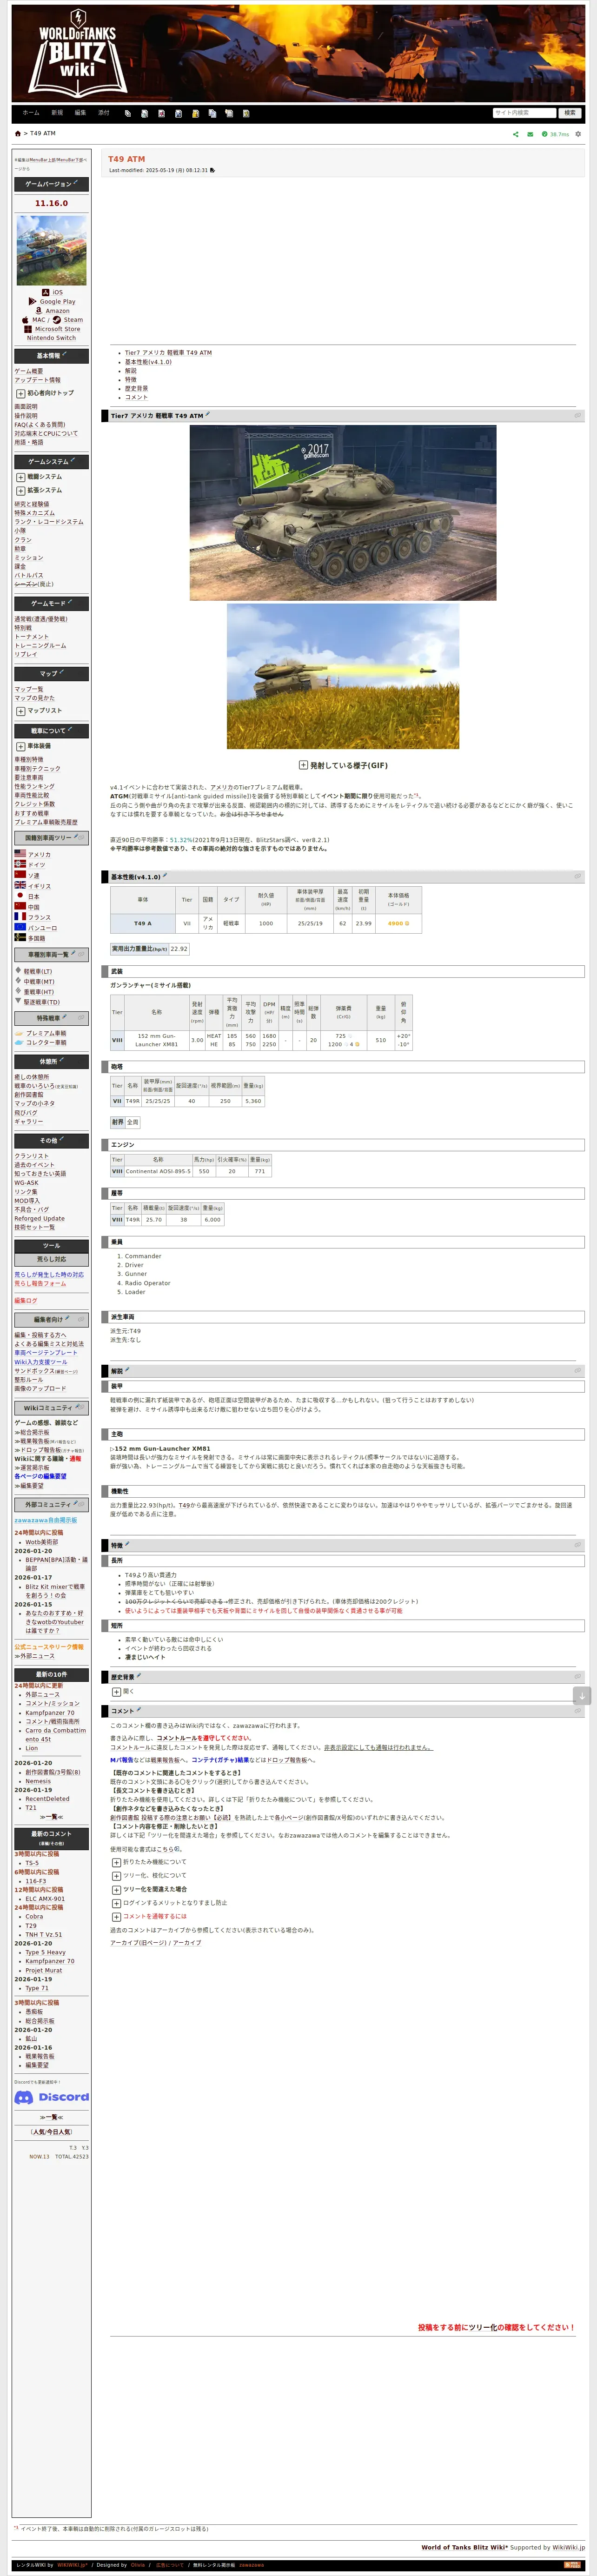Open ホーム in the top menu bar
Screen dimensions: 597x2576
(x=31, y=113)
